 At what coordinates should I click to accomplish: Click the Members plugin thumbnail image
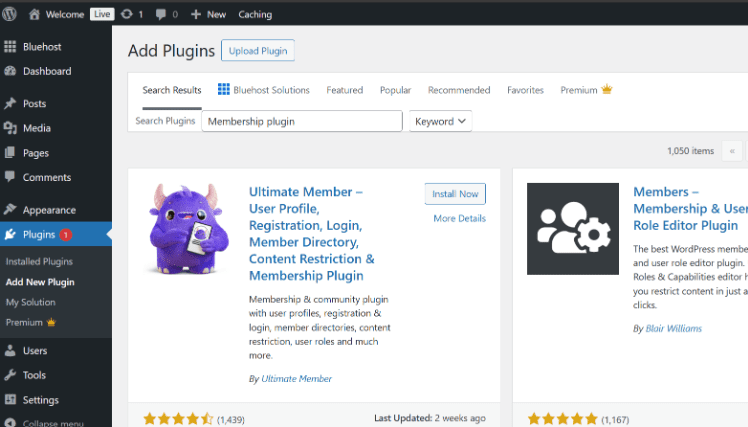click(572, 229)
